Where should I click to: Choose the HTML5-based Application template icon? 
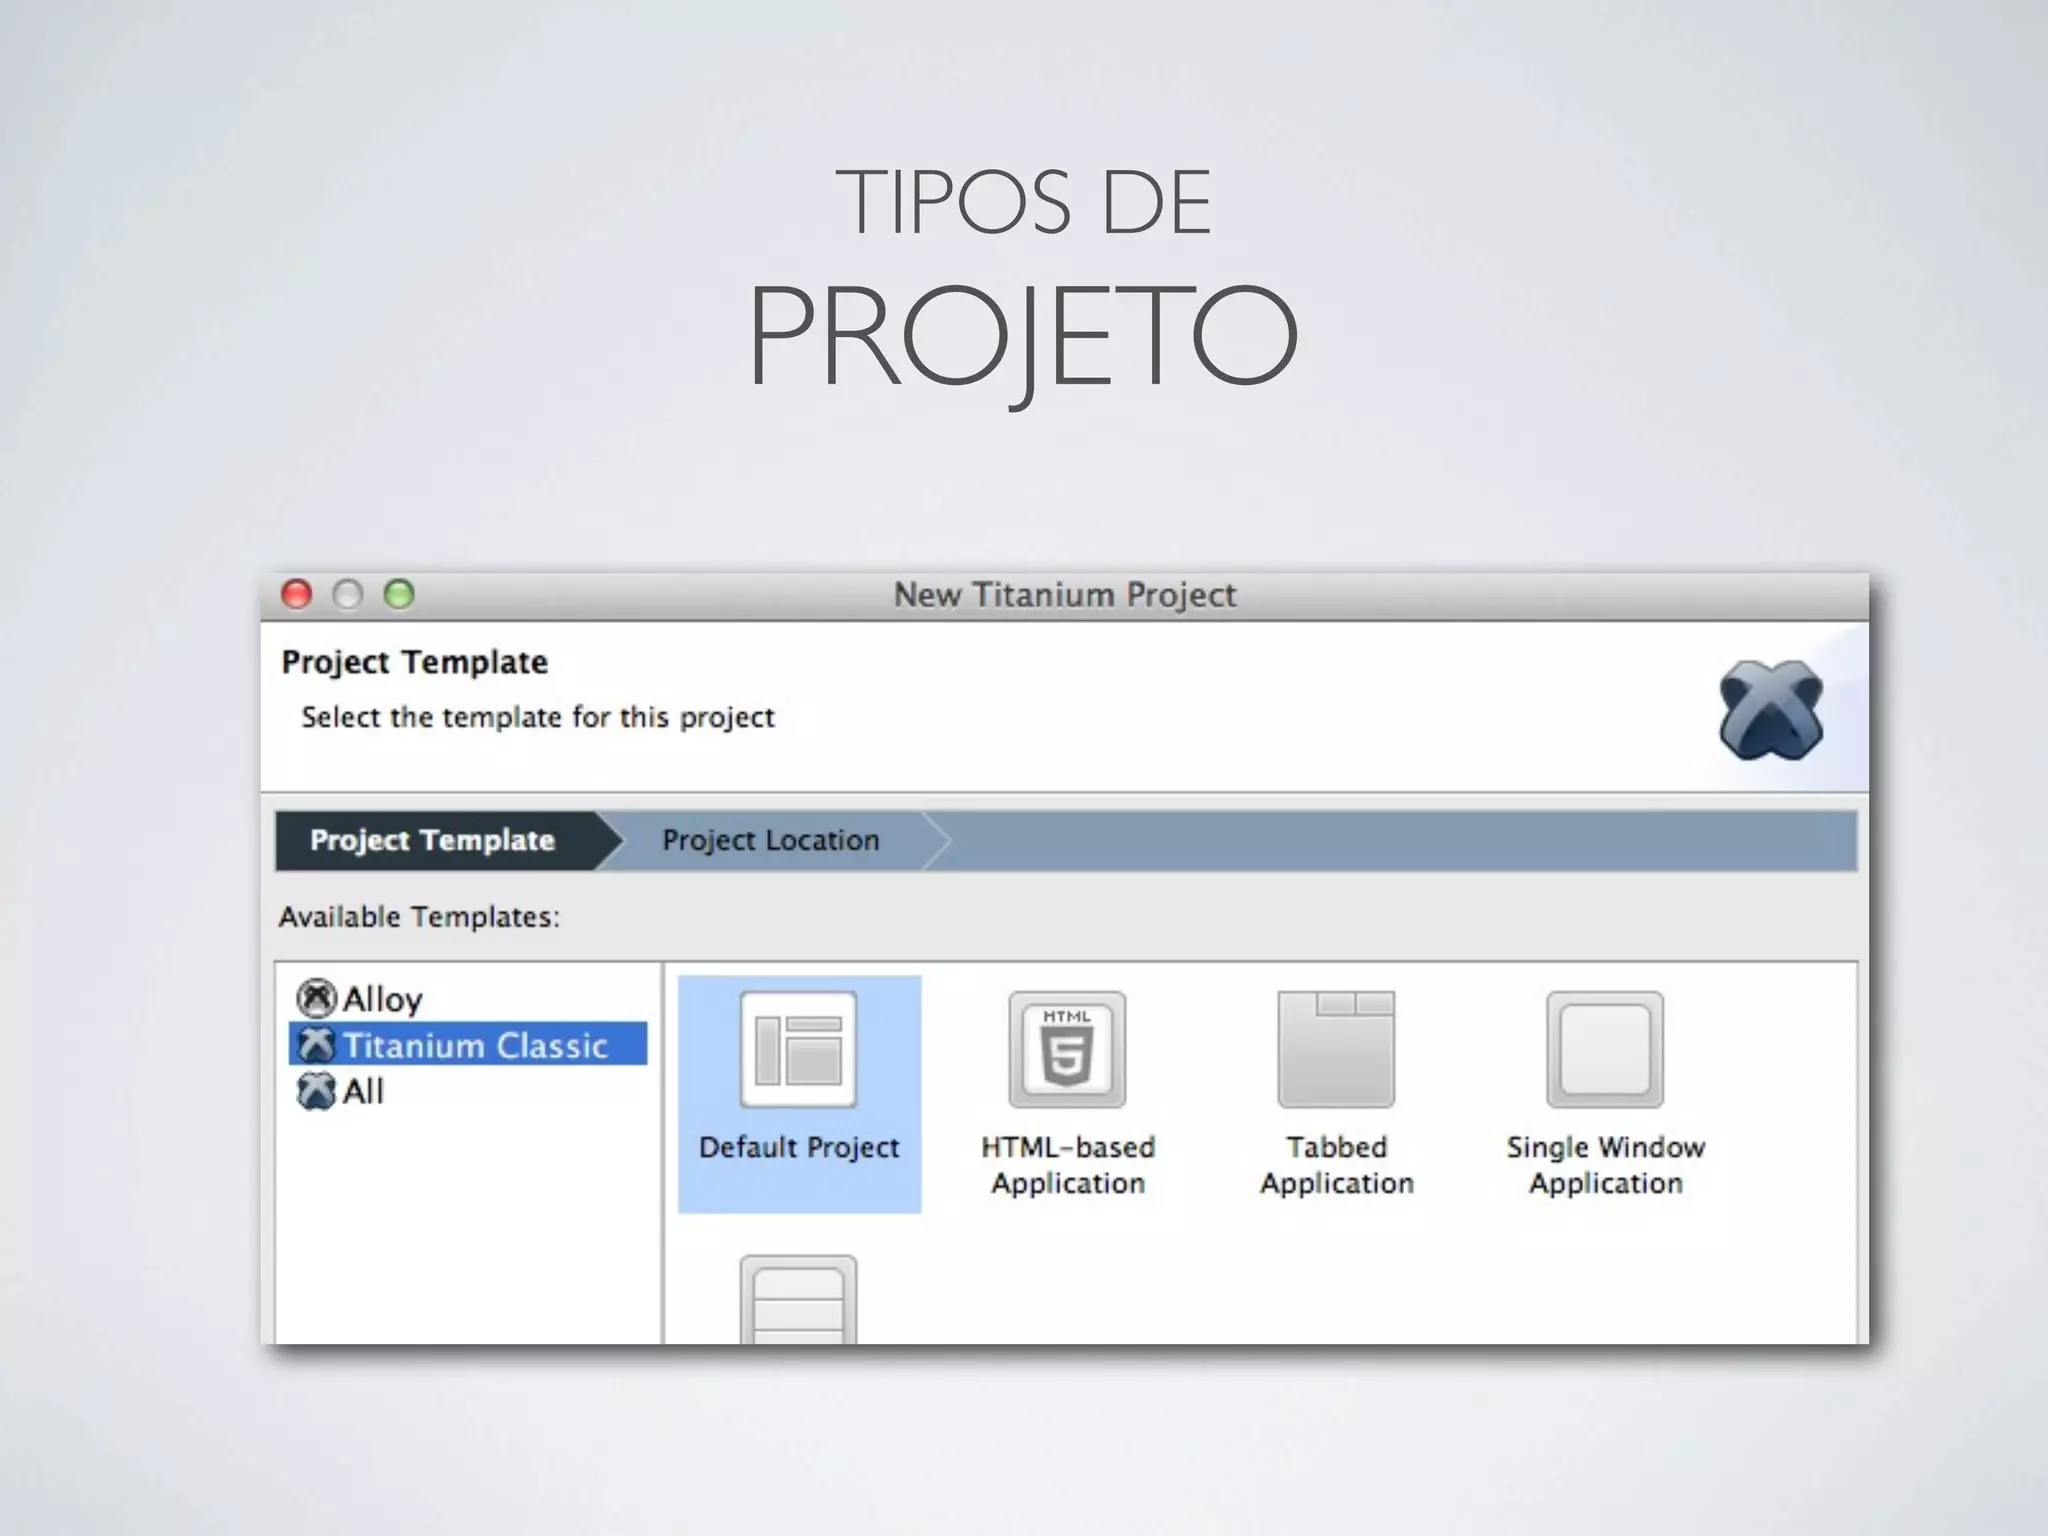pyautogui.click(x=1067, y=1049)
